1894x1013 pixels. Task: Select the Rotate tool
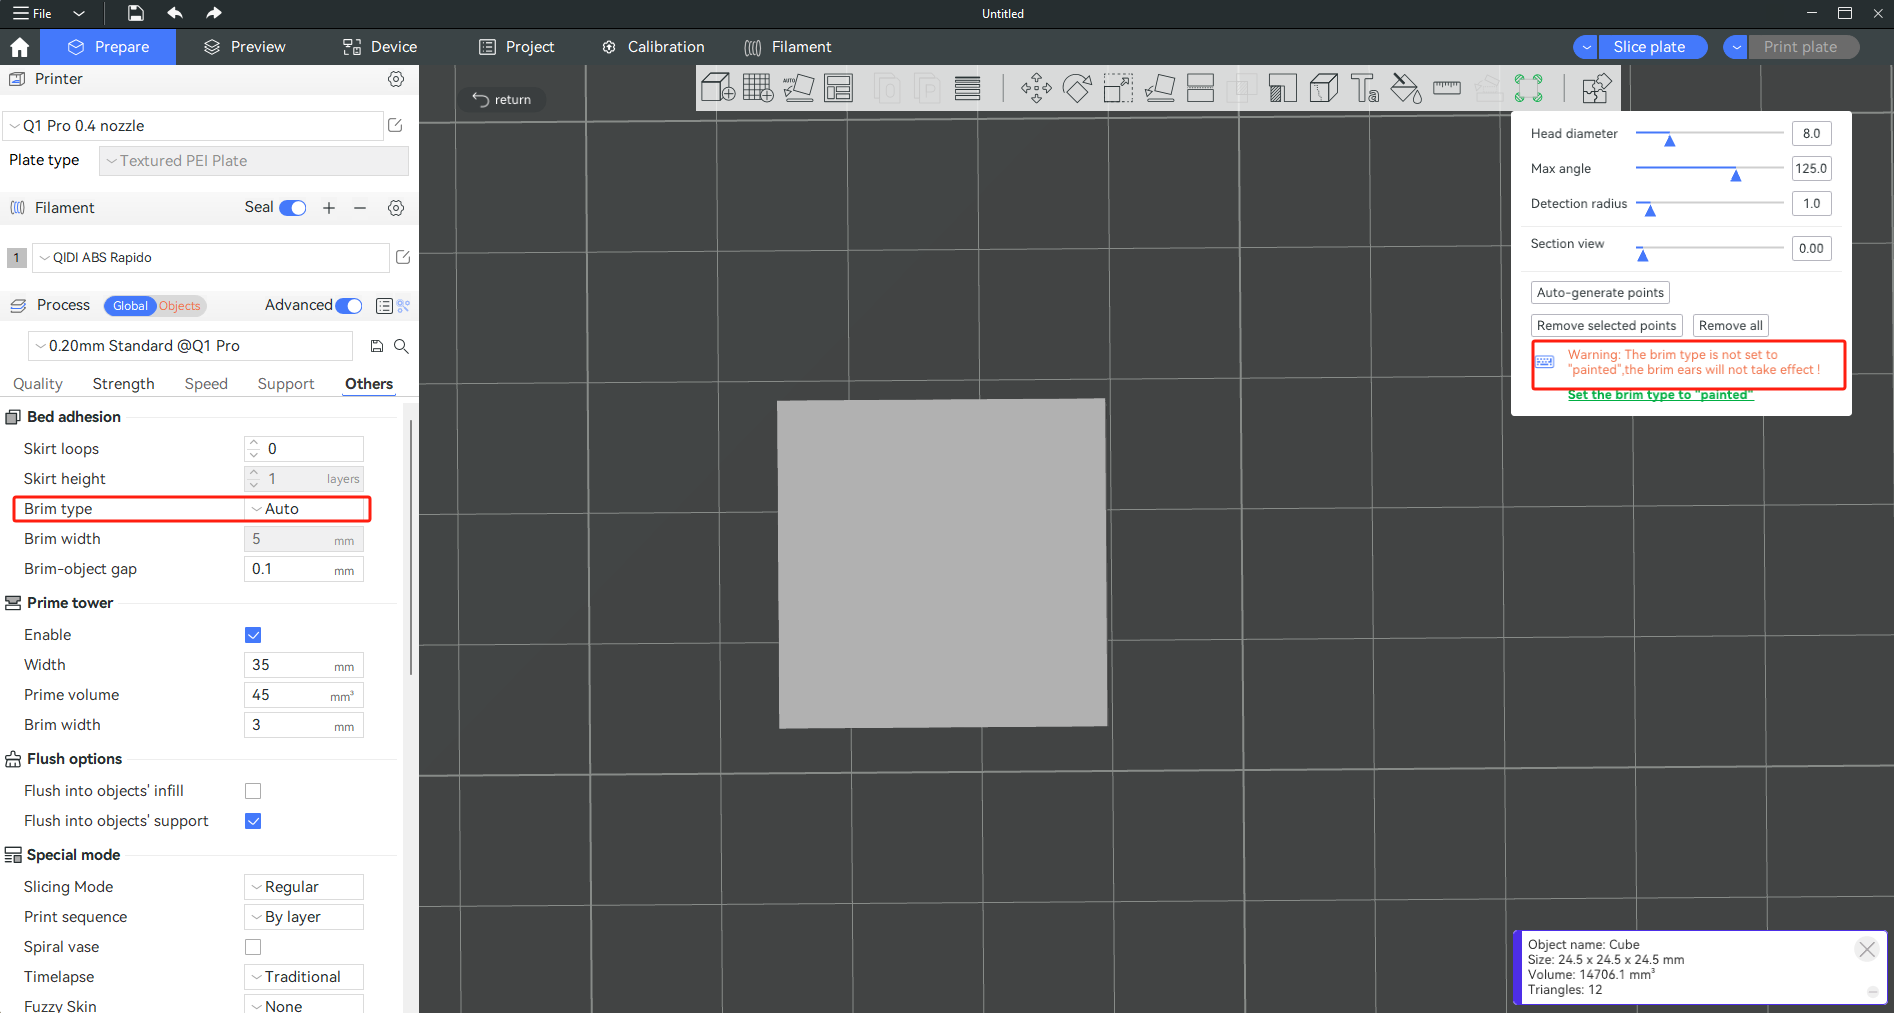coord(1077,89)
